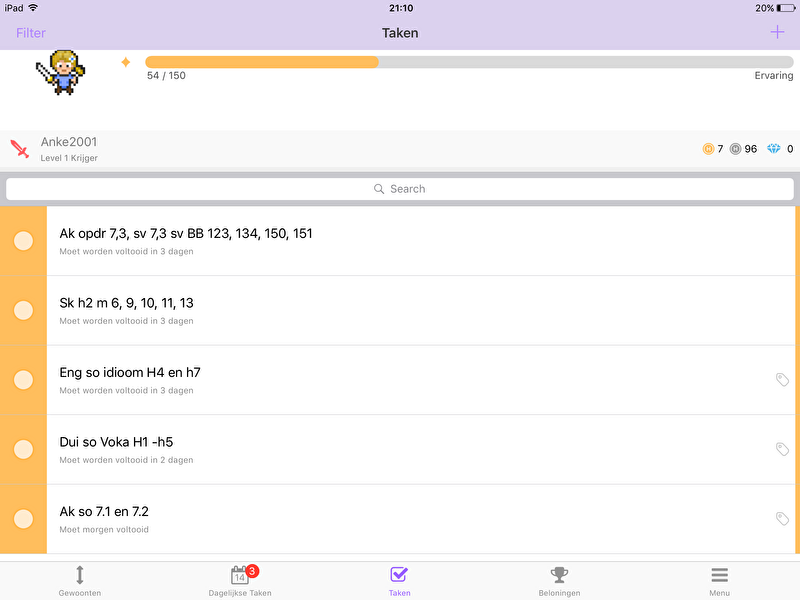The image size is (800, 600).
Task: Tick the Dui so Voka H1 -h5 checkbox
Action: 23,450
